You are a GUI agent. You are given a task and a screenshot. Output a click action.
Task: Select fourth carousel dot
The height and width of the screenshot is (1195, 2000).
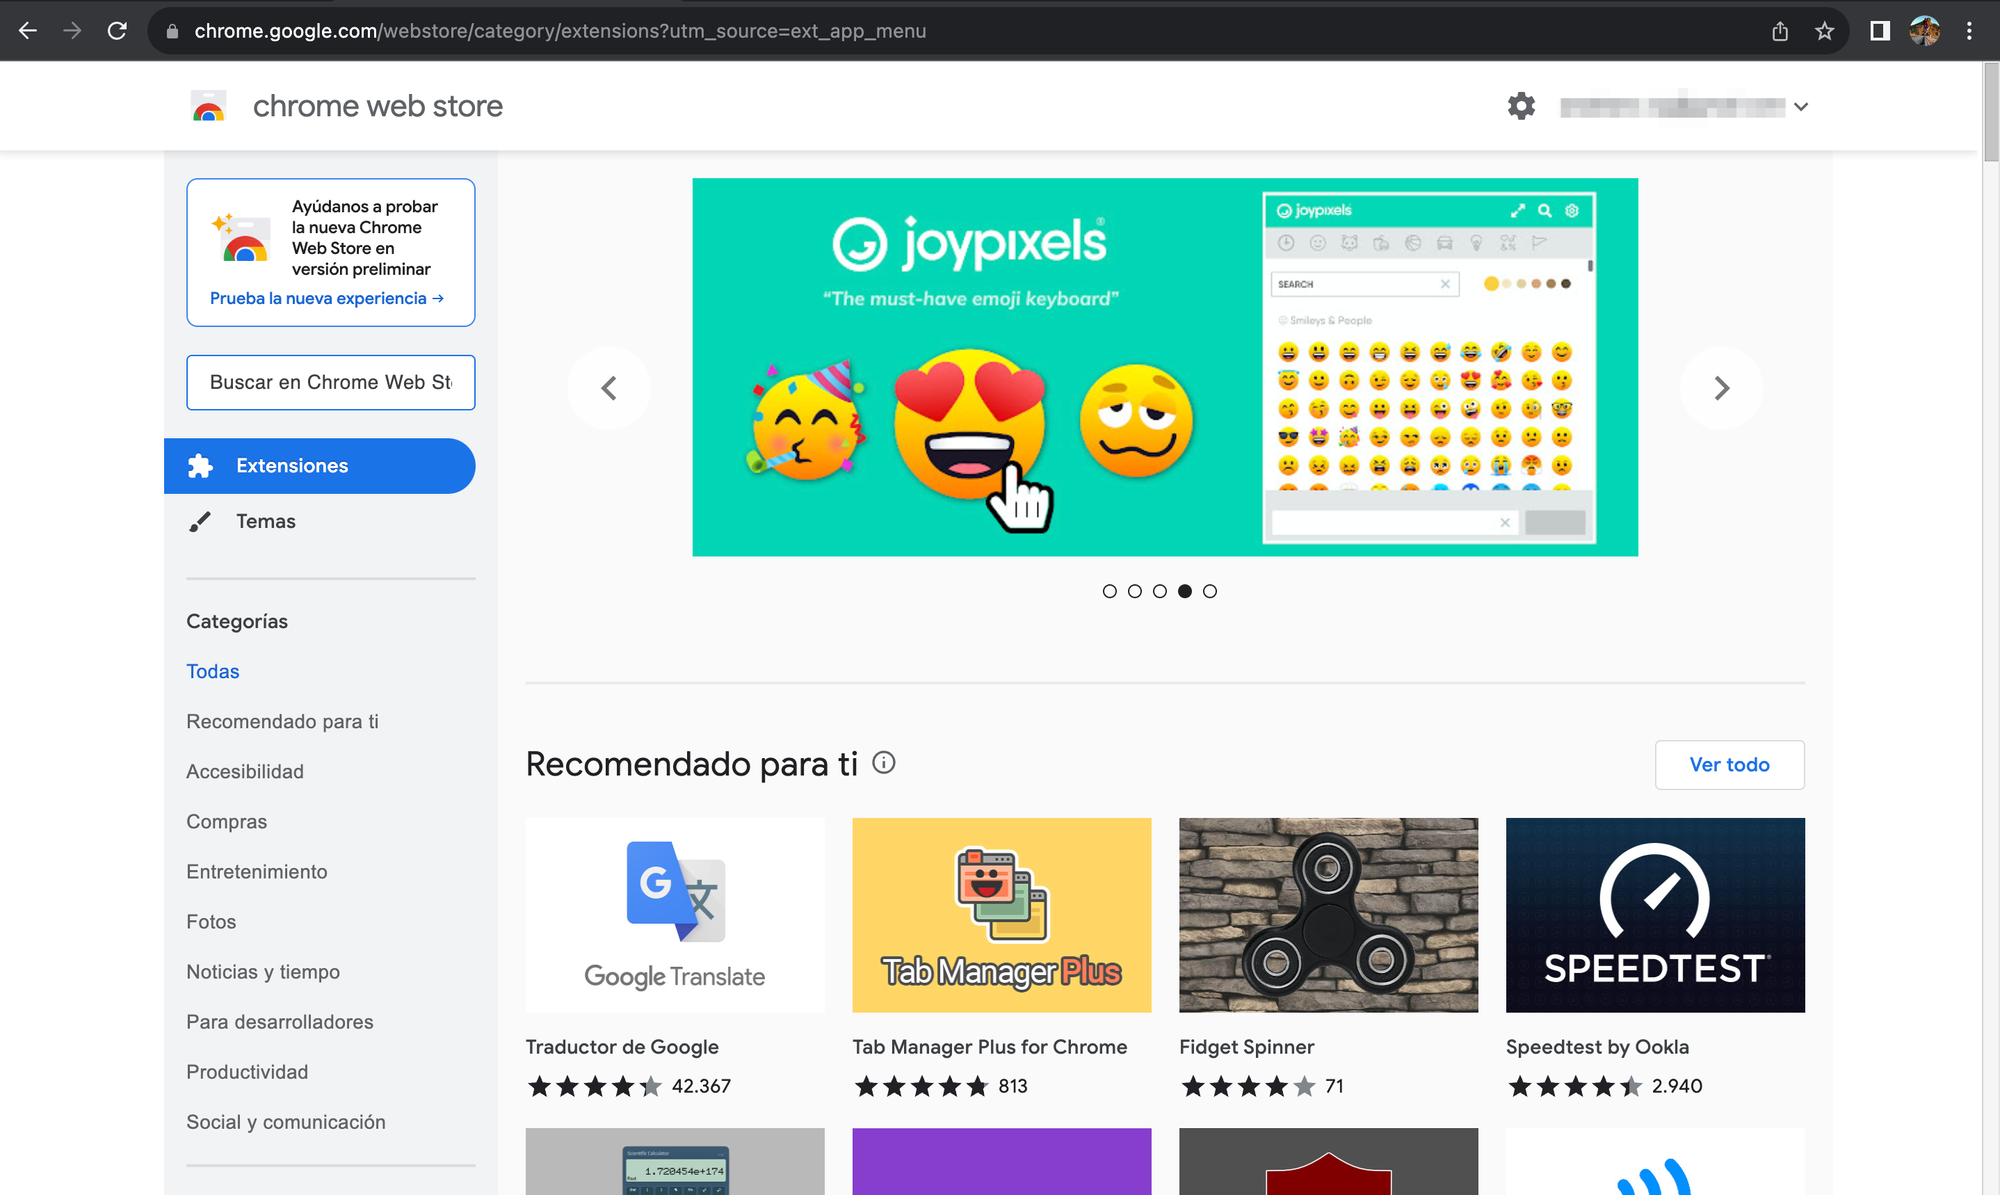tap(1184, 591)
